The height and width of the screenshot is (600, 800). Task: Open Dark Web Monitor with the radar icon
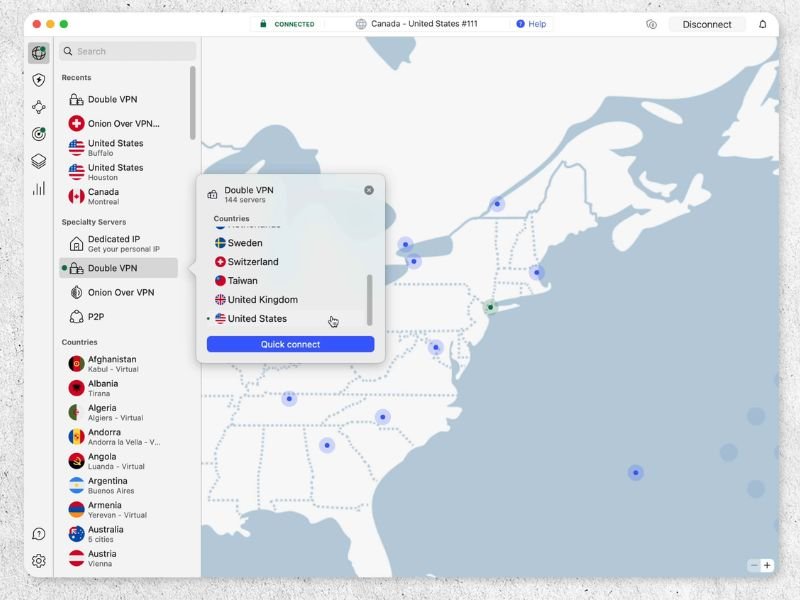(36, 131)
